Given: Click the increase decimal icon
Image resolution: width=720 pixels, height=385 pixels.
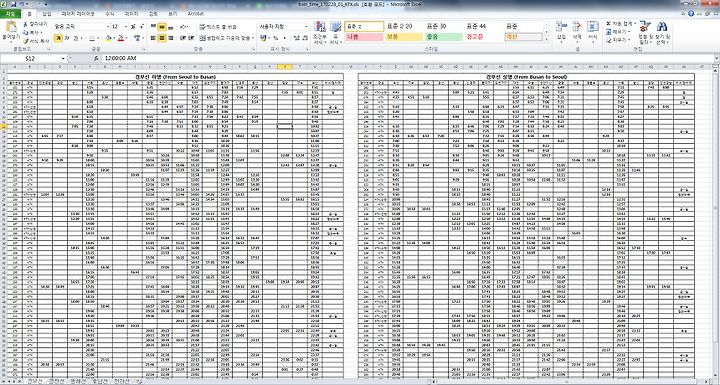Looking at the screenshot, I should (296, 38).
